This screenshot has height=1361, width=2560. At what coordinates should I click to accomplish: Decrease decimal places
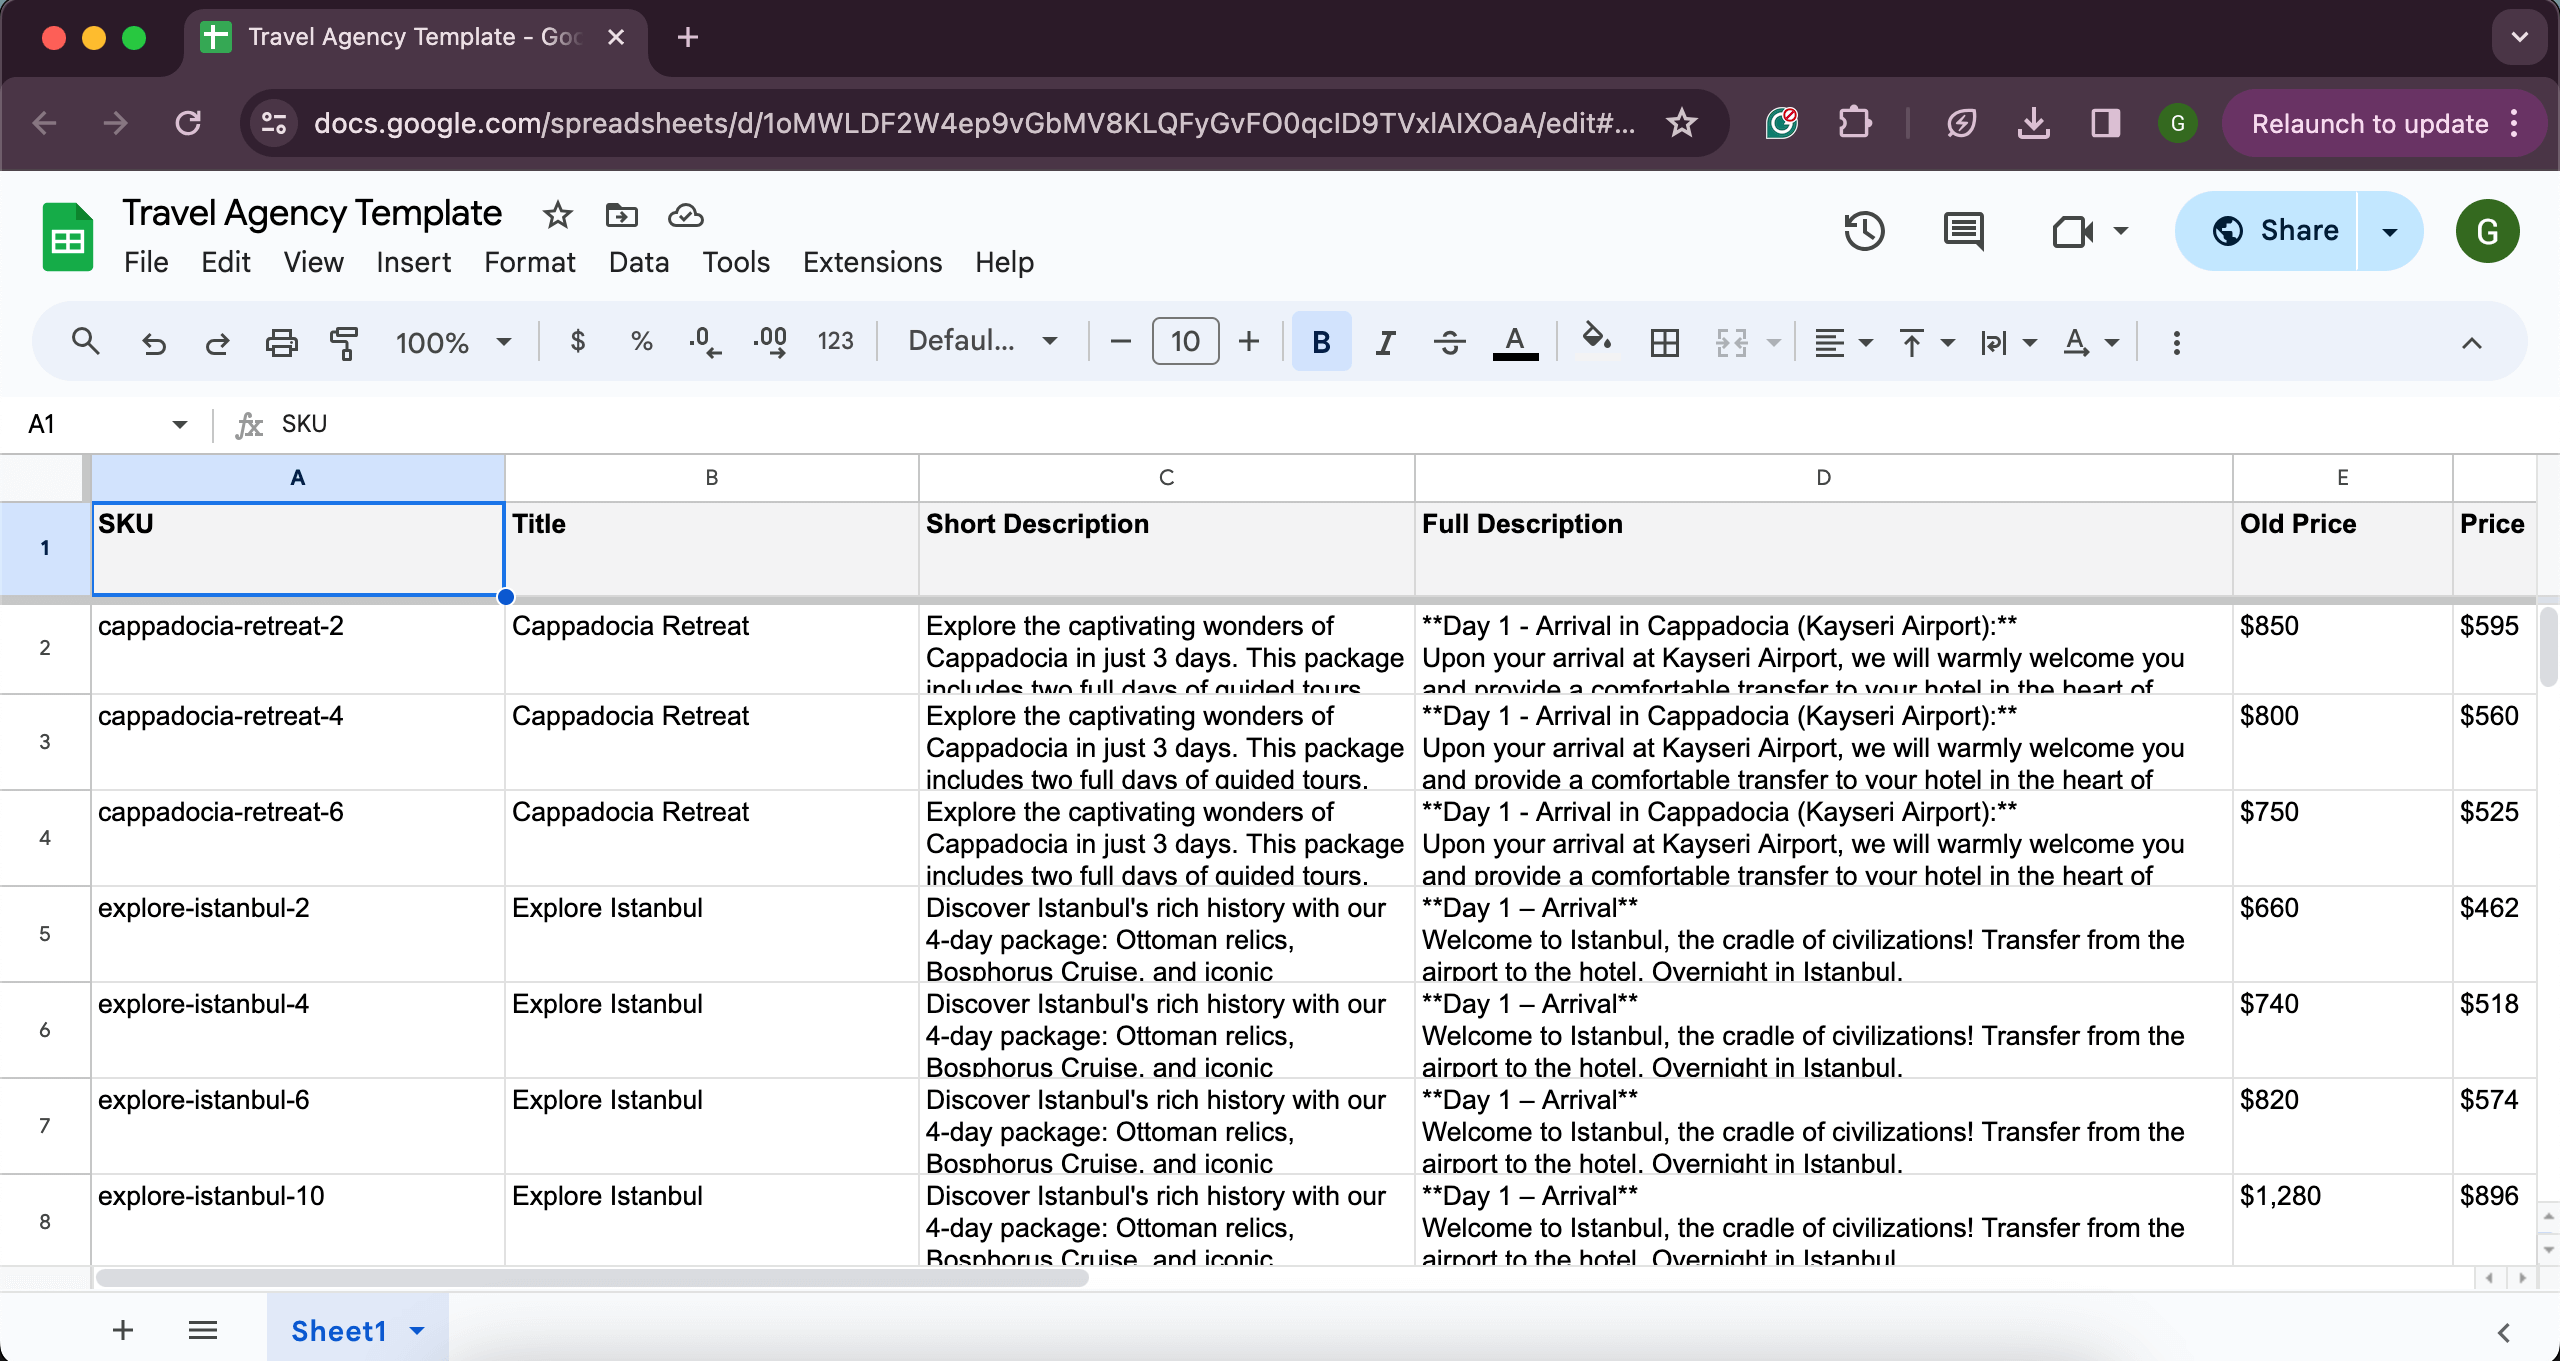coord(705,342)
